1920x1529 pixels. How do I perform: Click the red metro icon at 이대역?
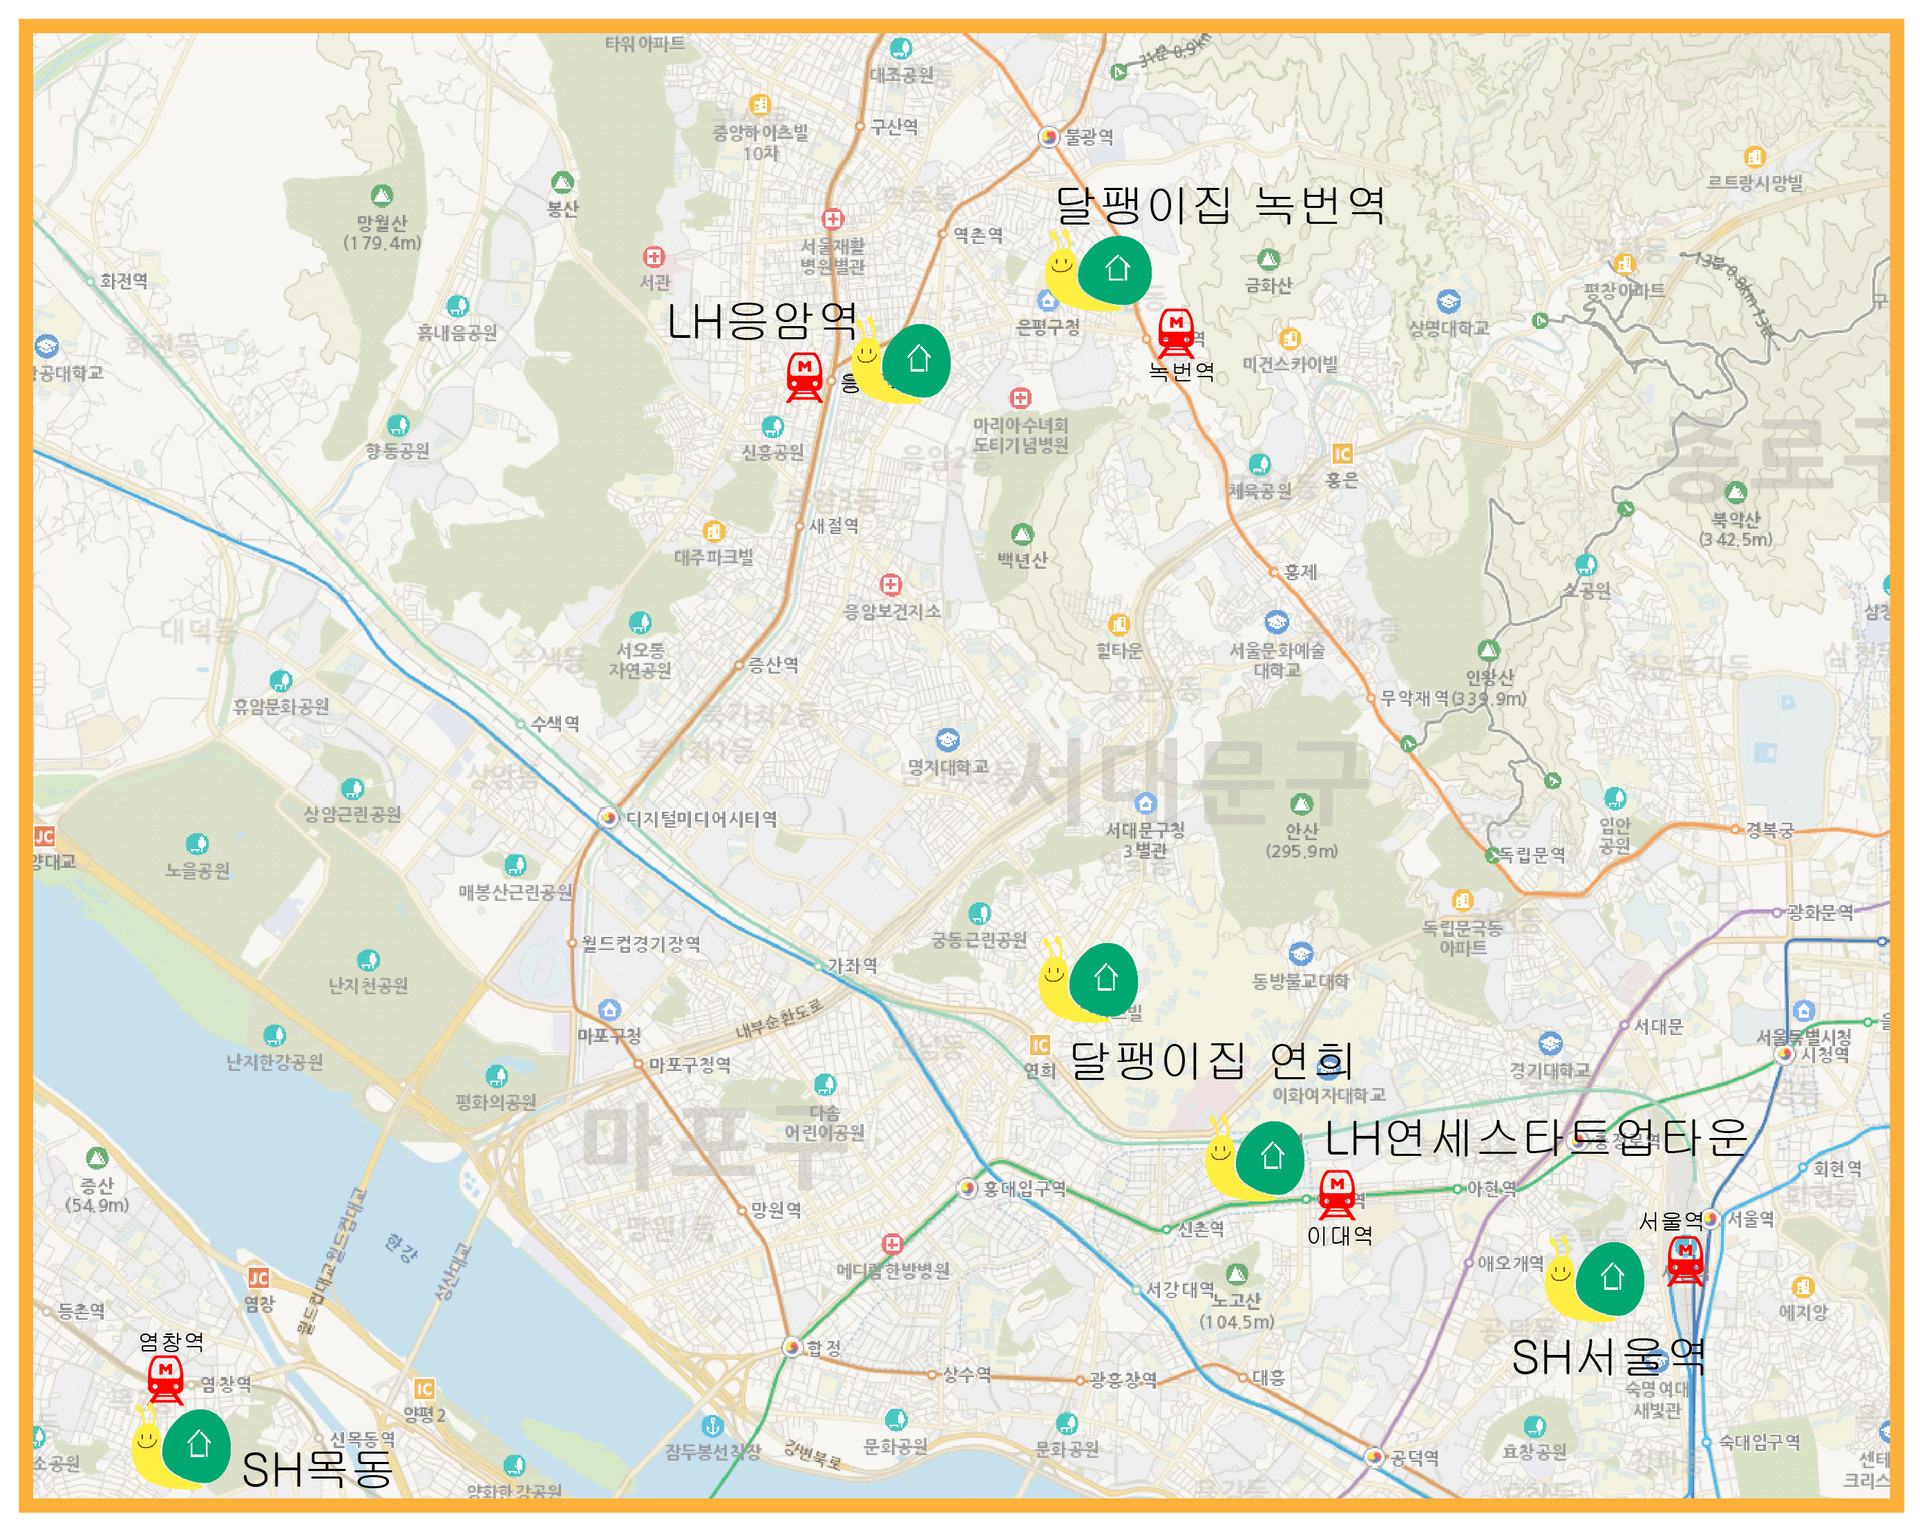[1337, 1195]
